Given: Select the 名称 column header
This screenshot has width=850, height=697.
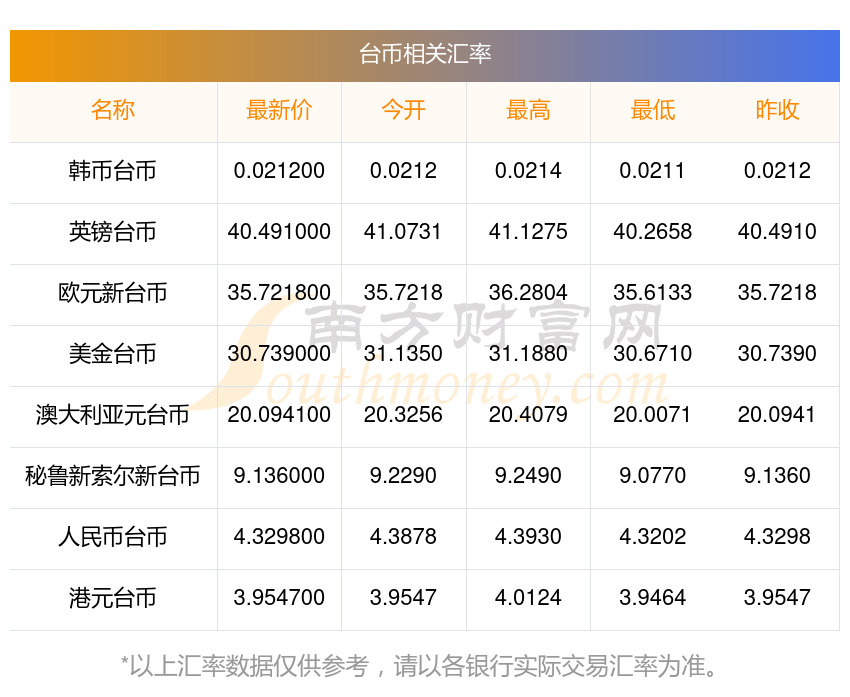Looking at the screenshot, I should click(x=113, y=110).
